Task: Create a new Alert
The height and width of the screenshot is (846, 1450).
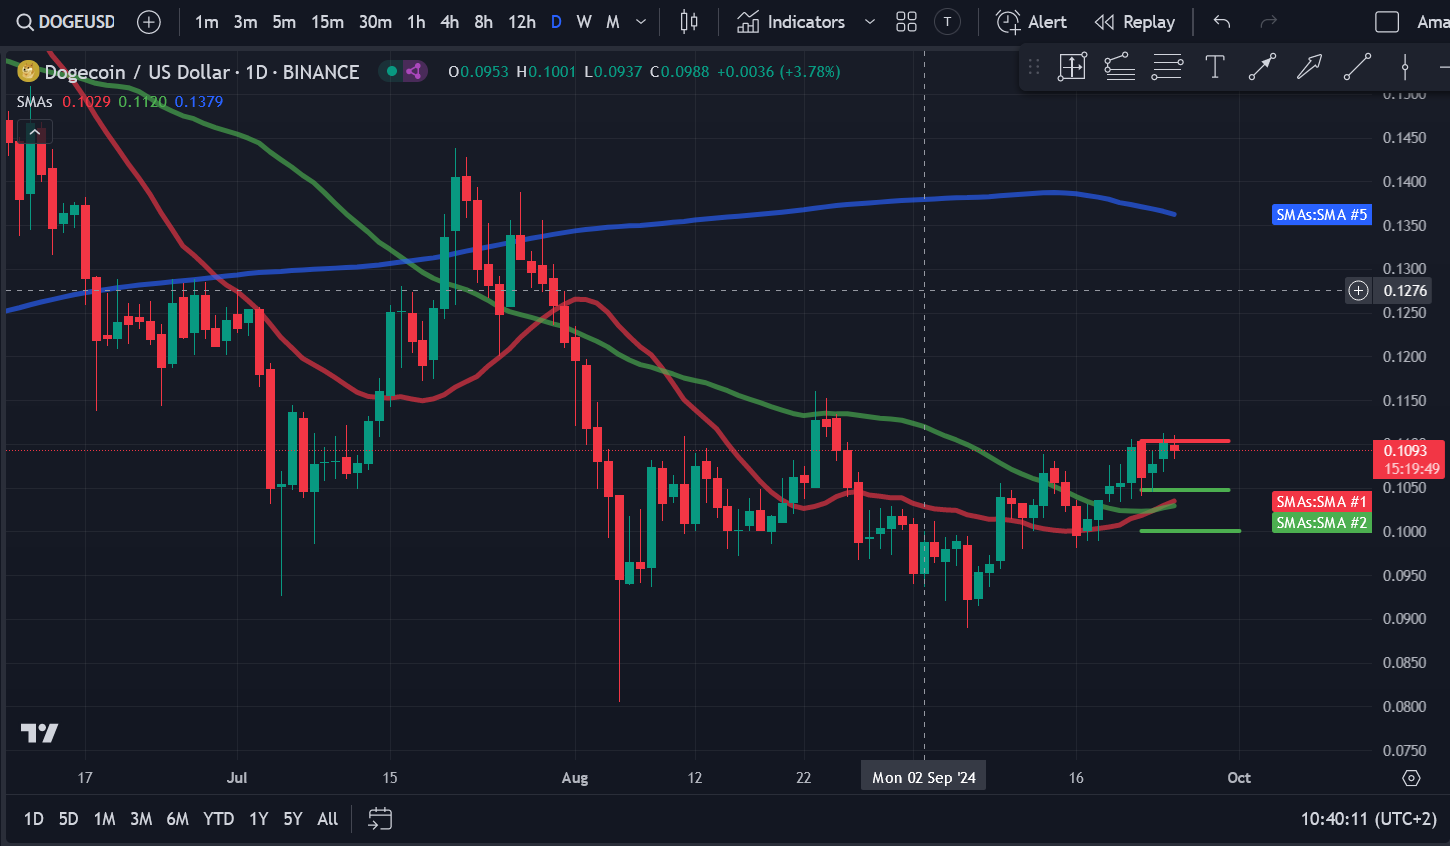Action: [x=1032, y=22]
